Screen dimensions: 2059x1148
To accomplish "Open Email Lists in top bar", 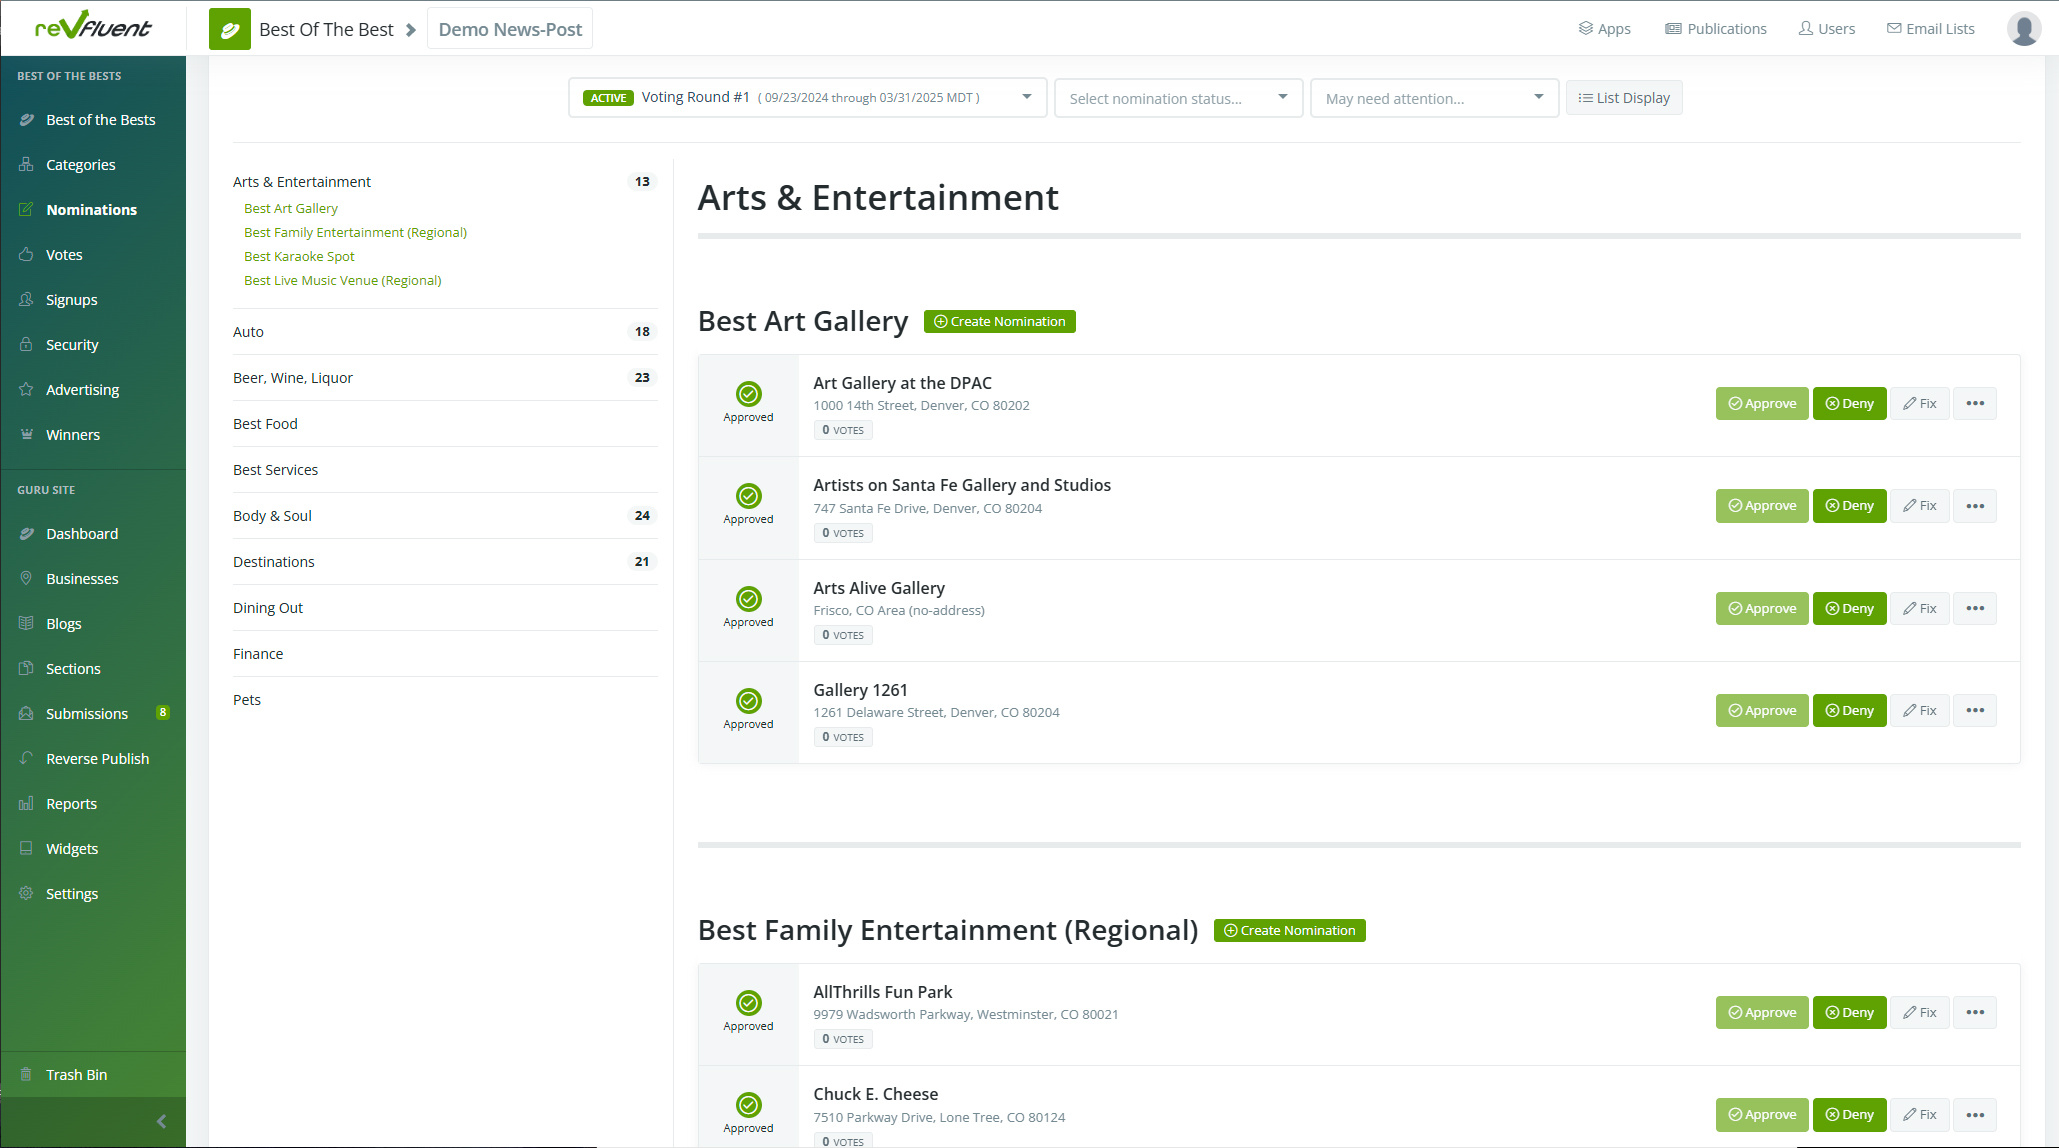I will pos(1930,29).
